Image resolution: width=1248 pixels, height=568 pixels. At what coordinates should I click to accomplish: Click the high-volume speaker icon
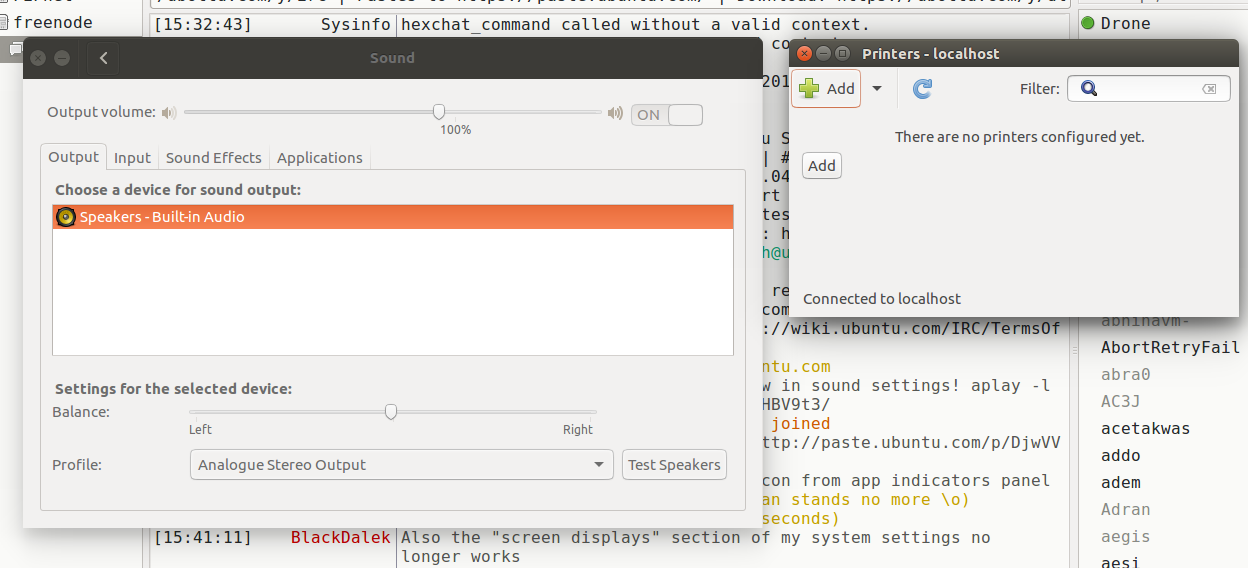tap(615, 113)
